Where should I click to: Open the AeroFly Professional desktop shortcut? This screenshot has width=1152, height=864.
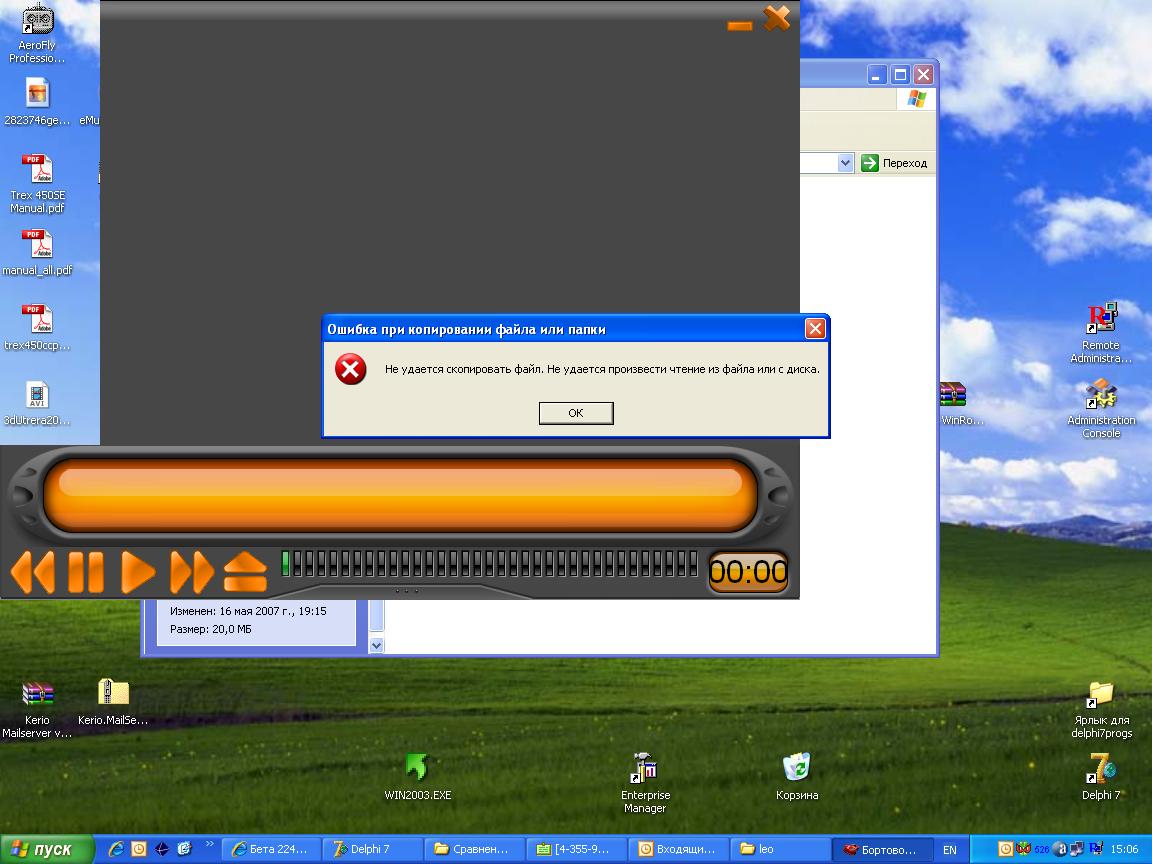(x=37, y=34)
